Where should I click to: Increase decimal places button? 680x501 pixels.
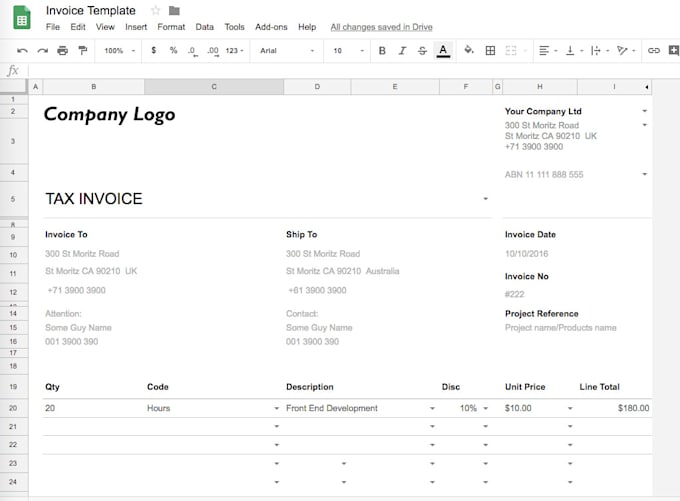click(213, 51)
